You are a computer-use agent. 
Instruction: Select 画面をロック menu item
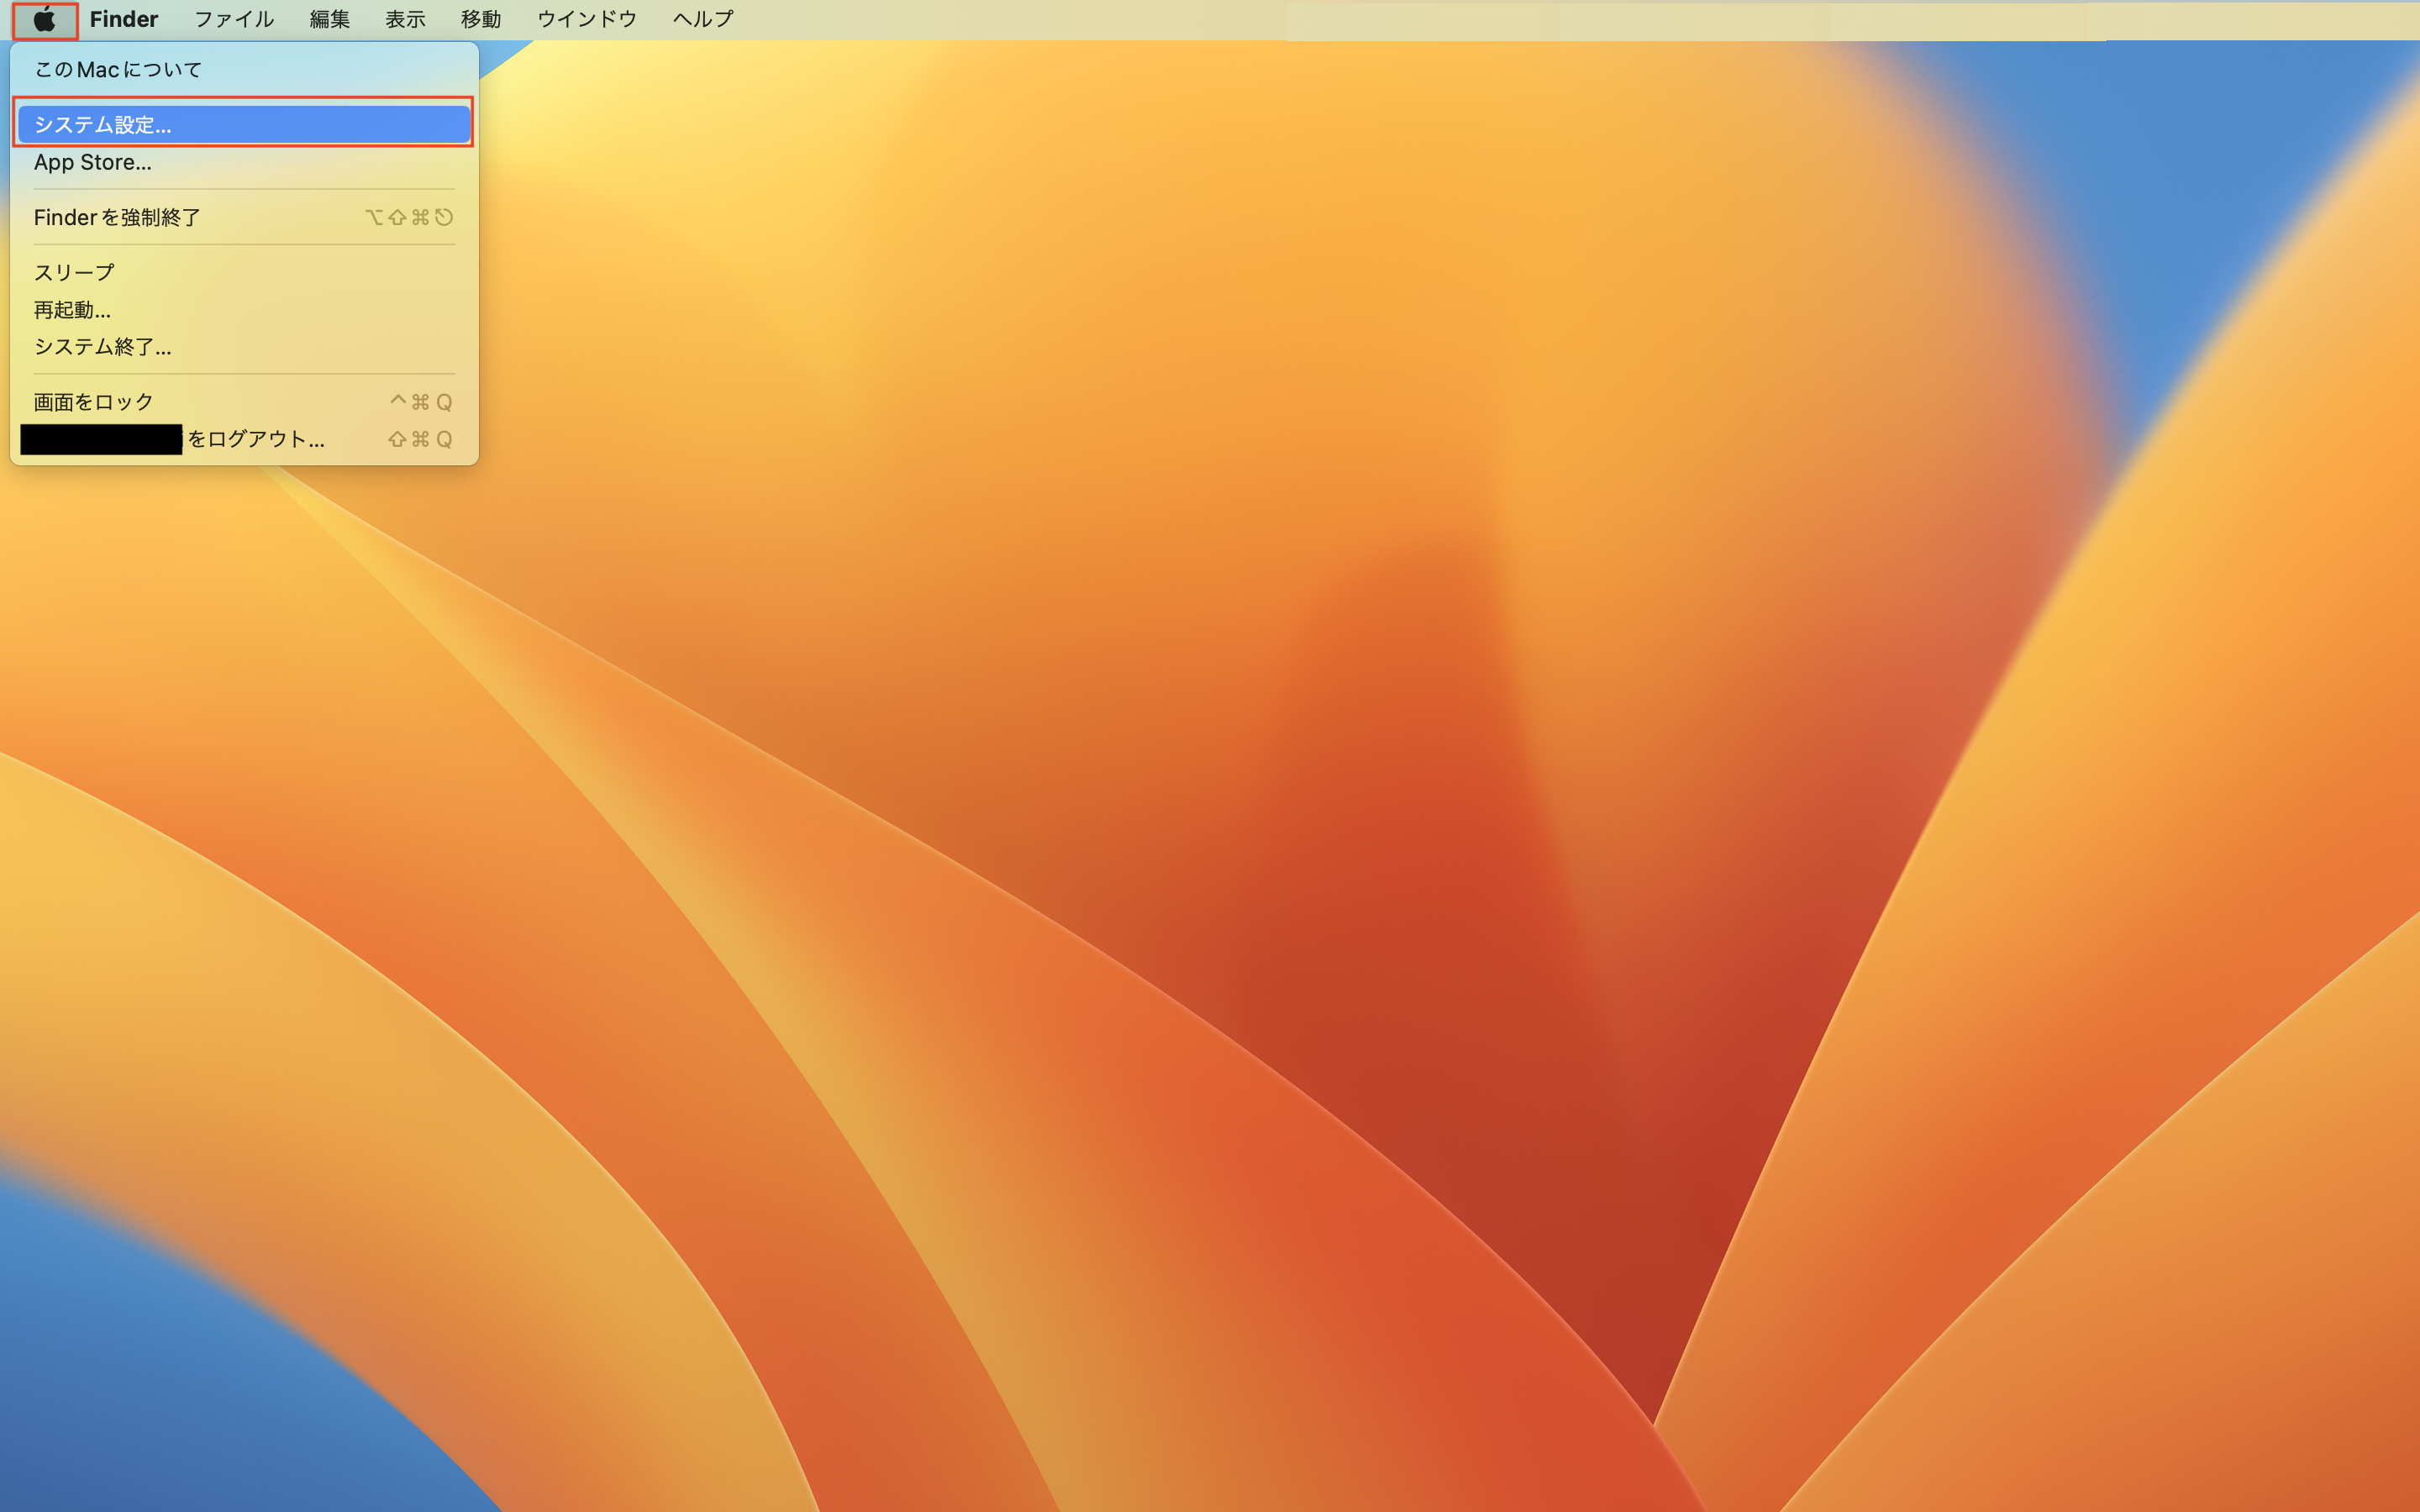(x=93, y=402)
